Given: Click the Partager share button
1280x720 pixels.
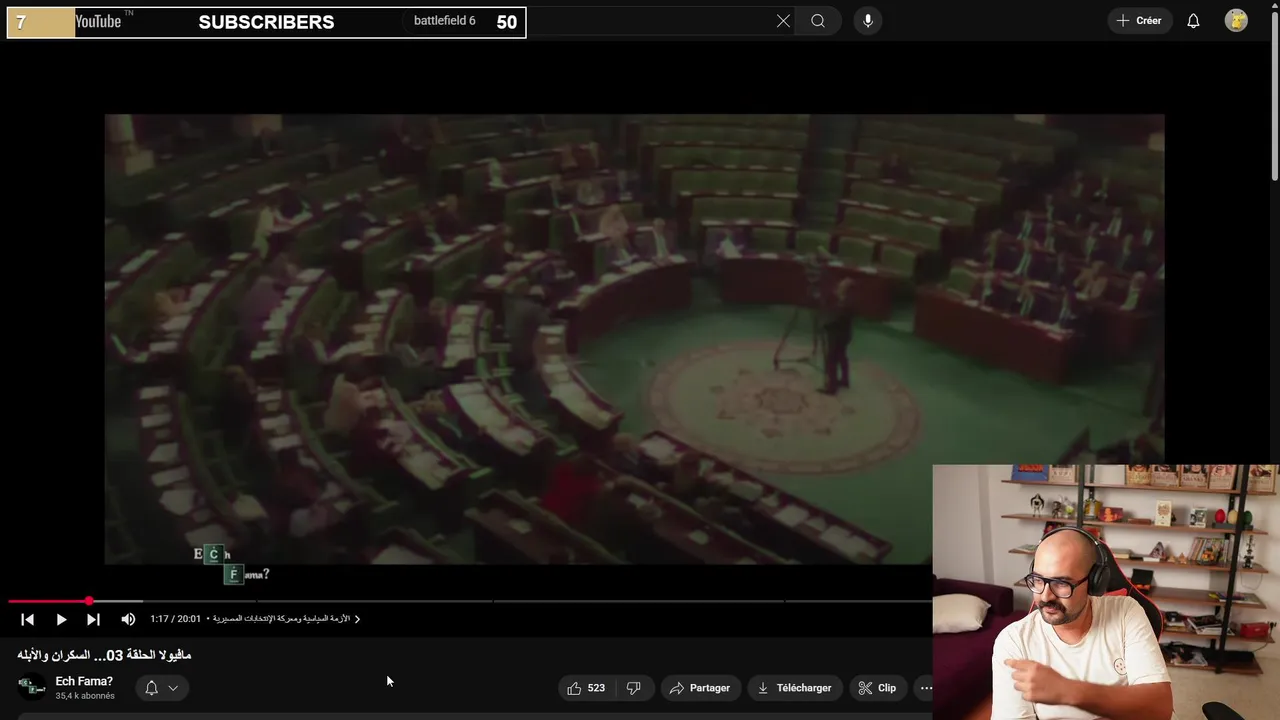Looking at the screenshot, I should click(x=700, y=688).
